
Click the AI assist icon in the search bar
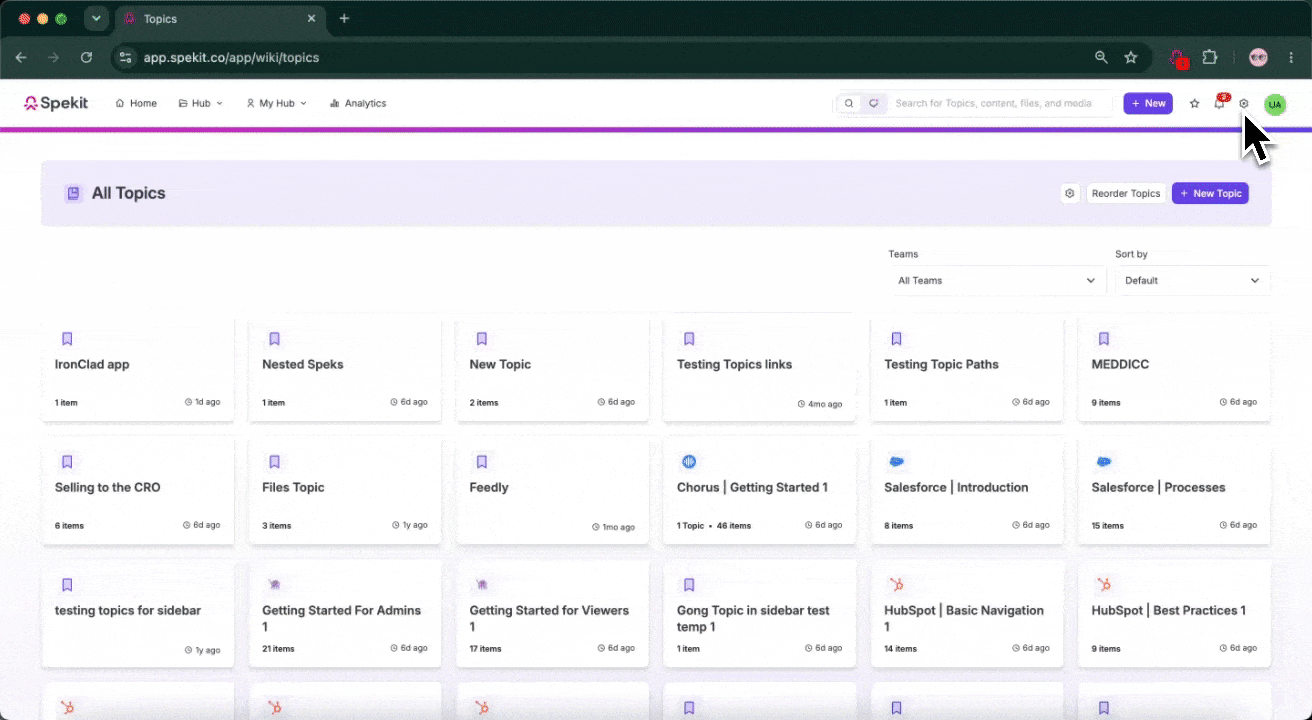click(874, 103)
